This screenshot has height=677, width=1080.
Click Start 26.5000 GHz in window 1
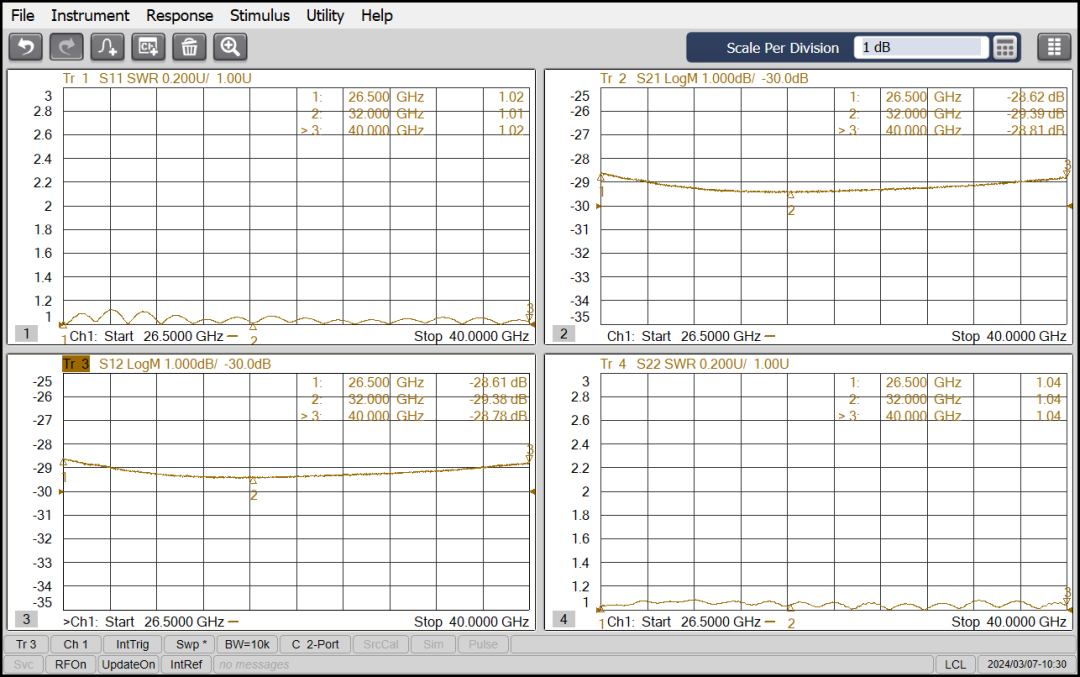tap(164, 336)
